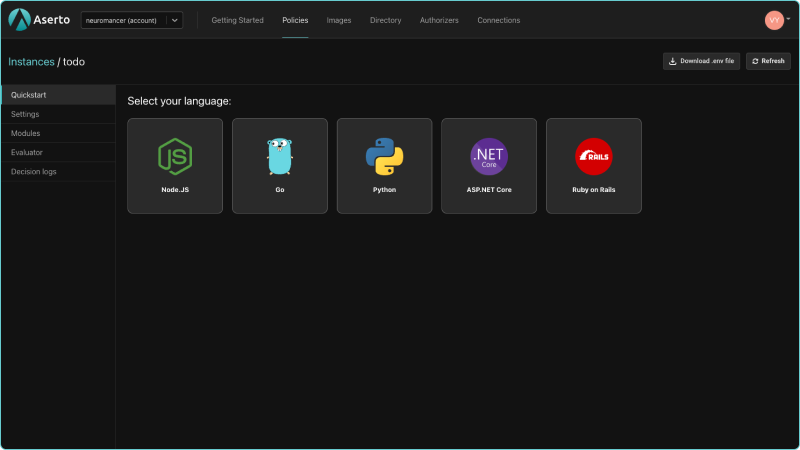Click the Aserto logo
Viewport: 800px width, 450px height.
click(39, 20)
